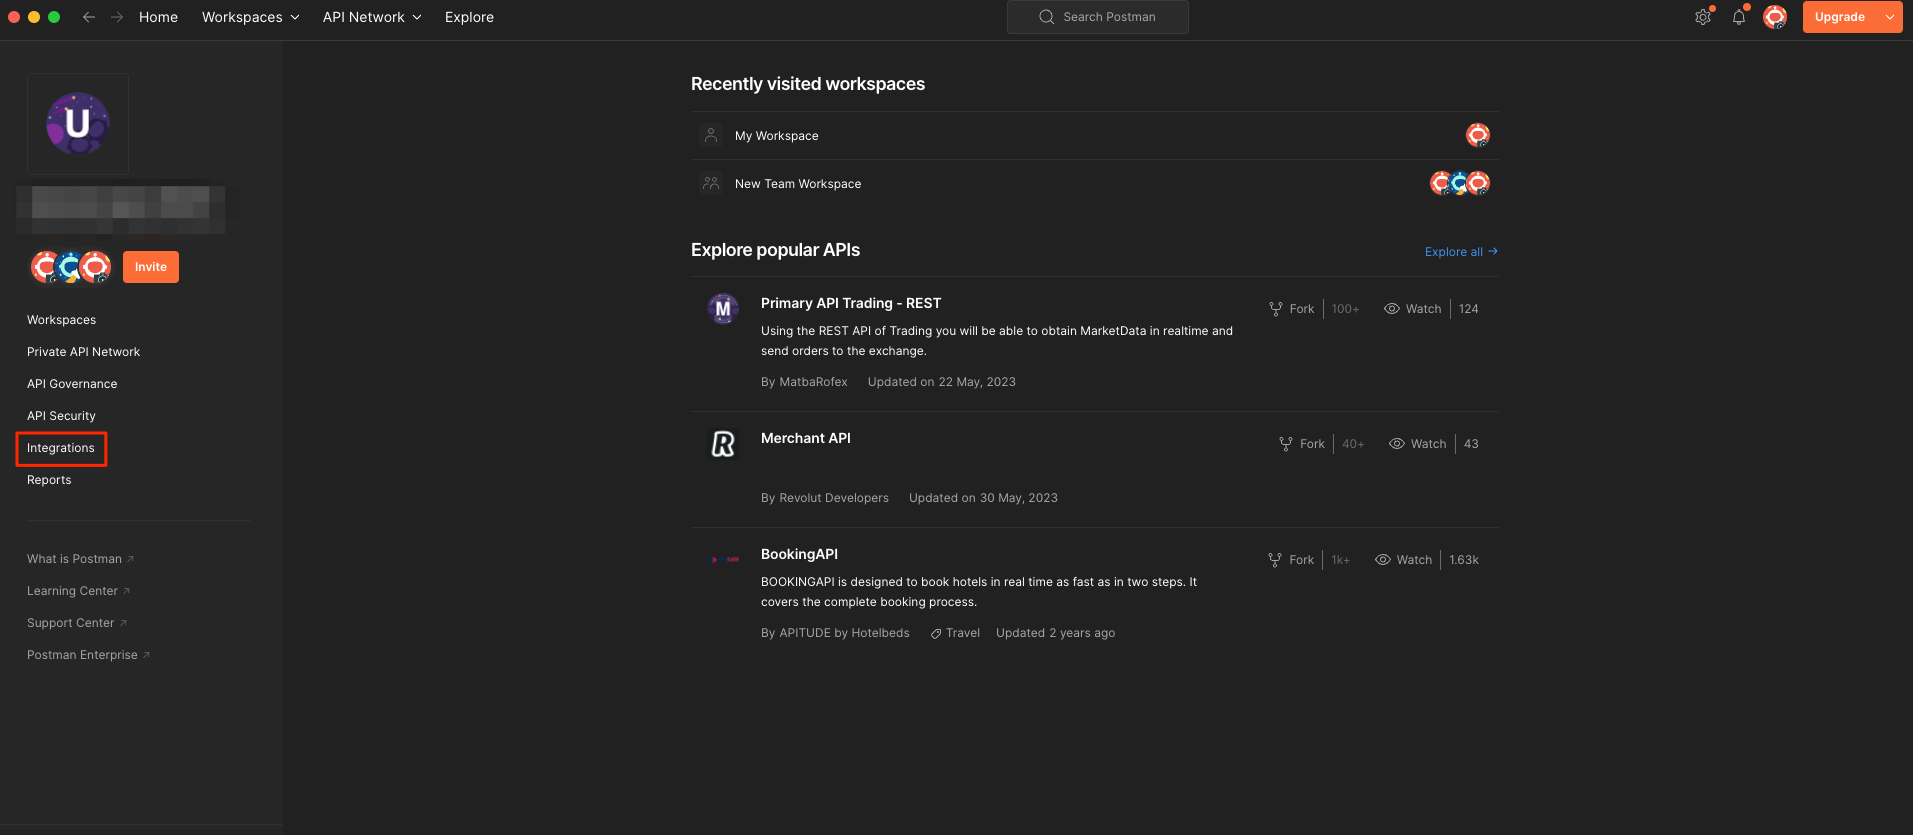Open the settings gear icon
The width and height of the screenshot is (1913, 835).
[x=1703, y=17]
